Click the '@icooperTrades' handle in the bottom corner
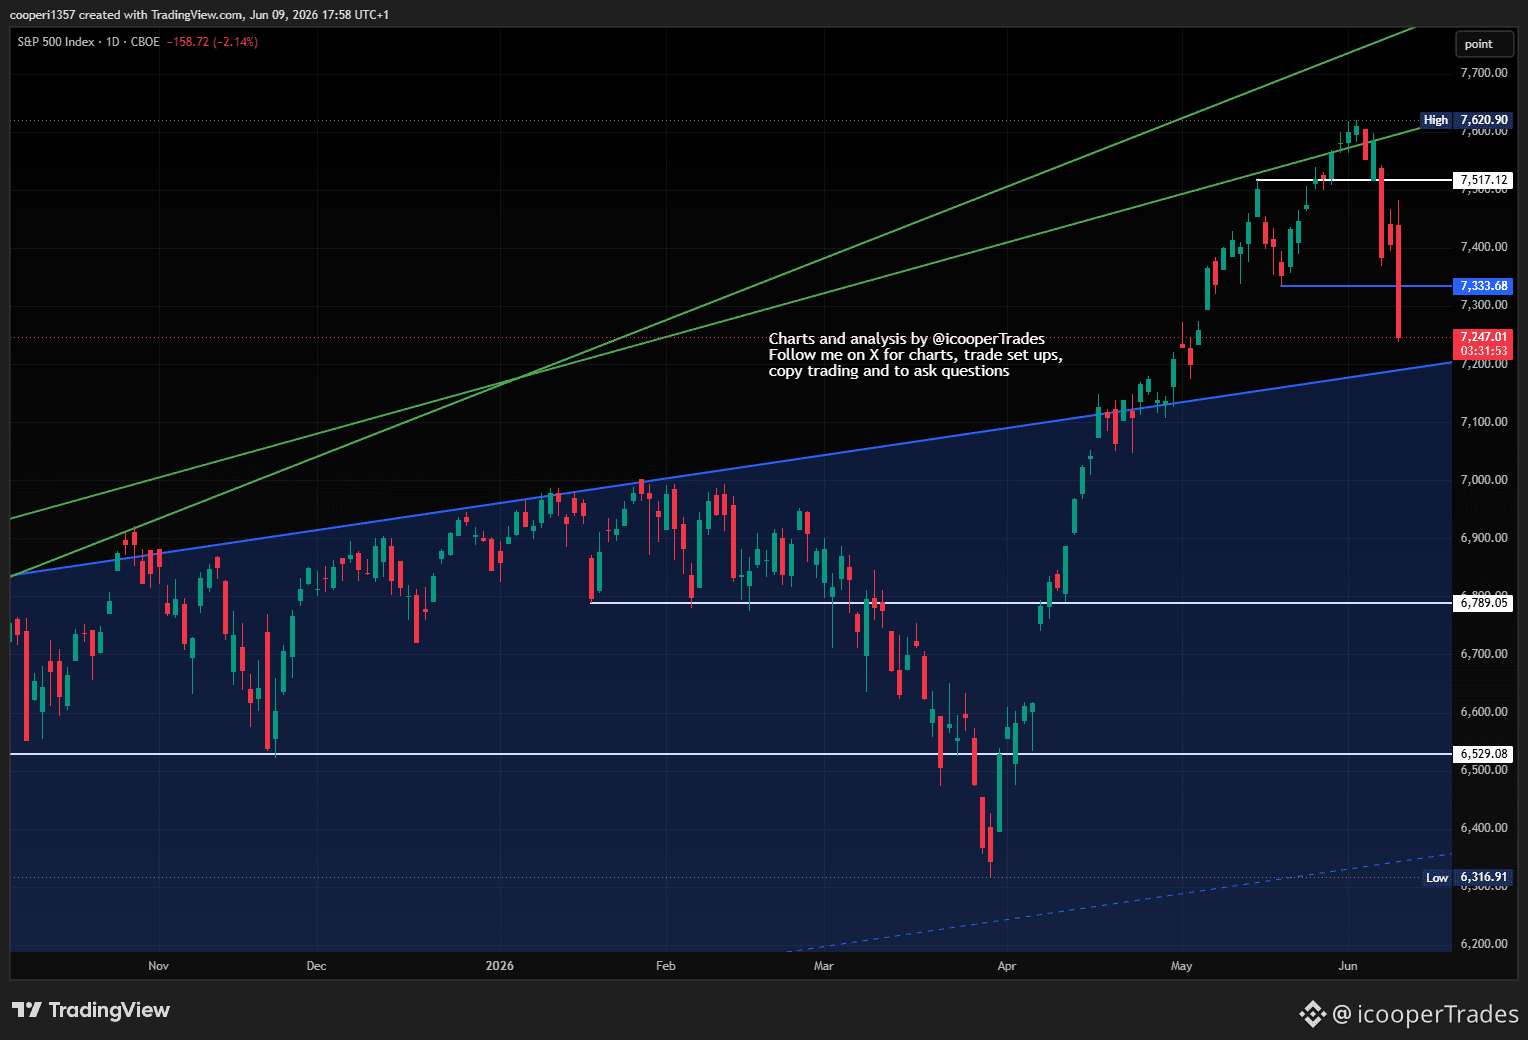The width and height of the screenshot is (1528, 1040). (1426, 1014)
